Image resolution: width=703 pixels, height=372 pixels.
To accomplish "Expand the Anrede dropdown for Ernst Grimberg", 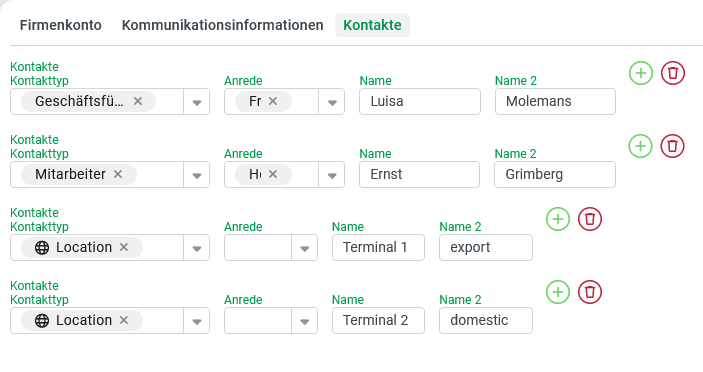I will [332, 175].
